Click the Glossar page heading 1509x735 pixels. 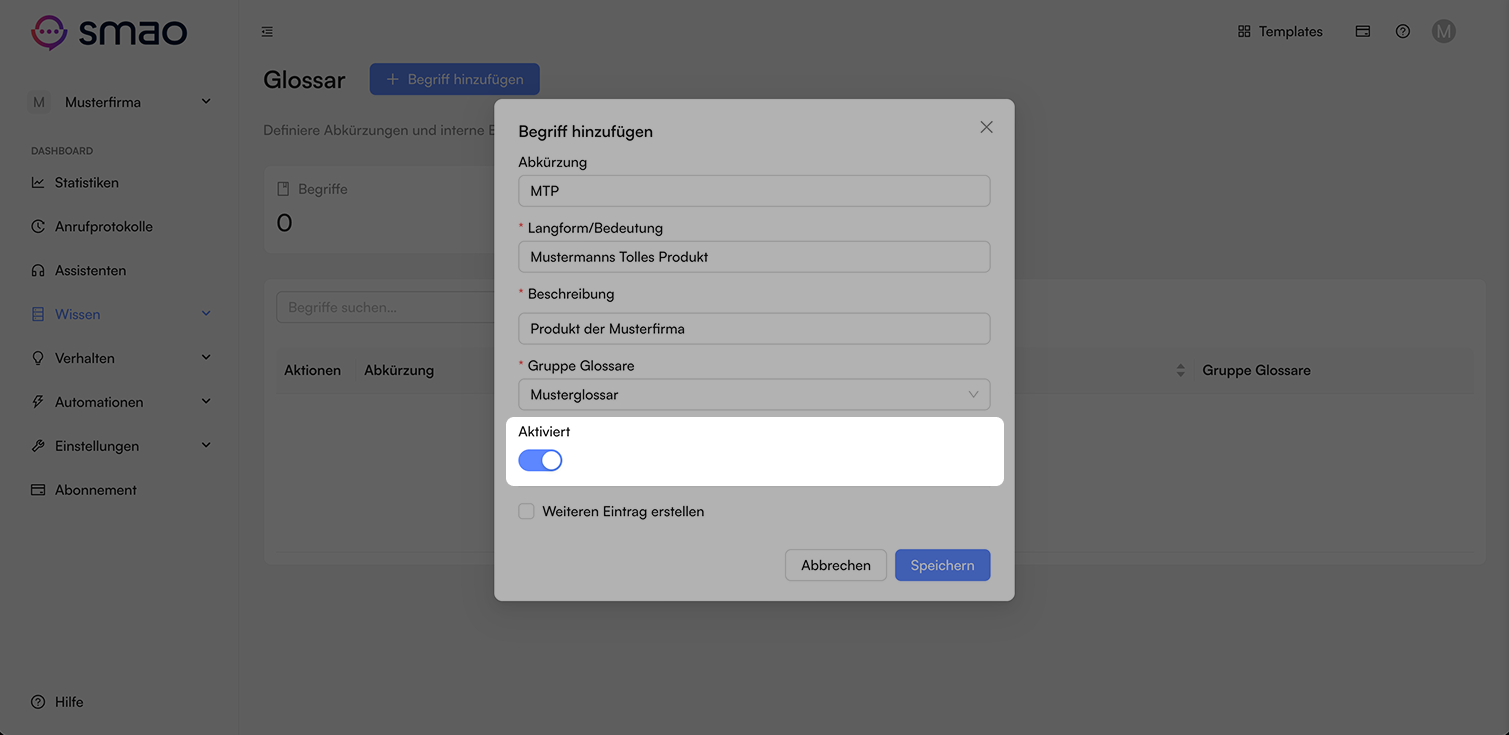click(304, 80)
